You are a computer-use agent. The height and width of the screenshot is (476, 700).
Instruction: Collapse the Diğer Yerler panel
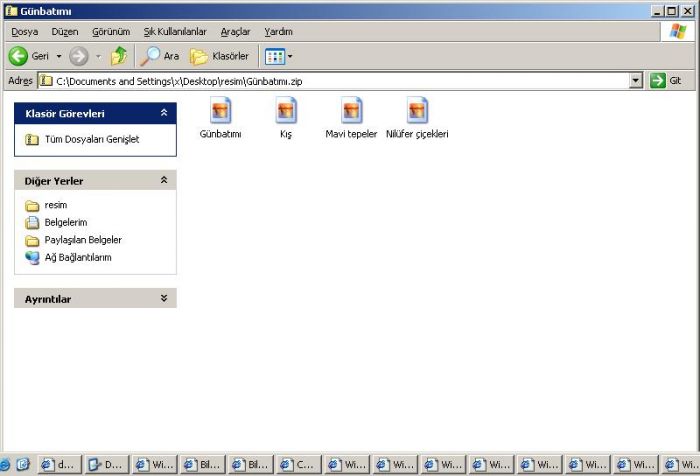click(164, 181)
